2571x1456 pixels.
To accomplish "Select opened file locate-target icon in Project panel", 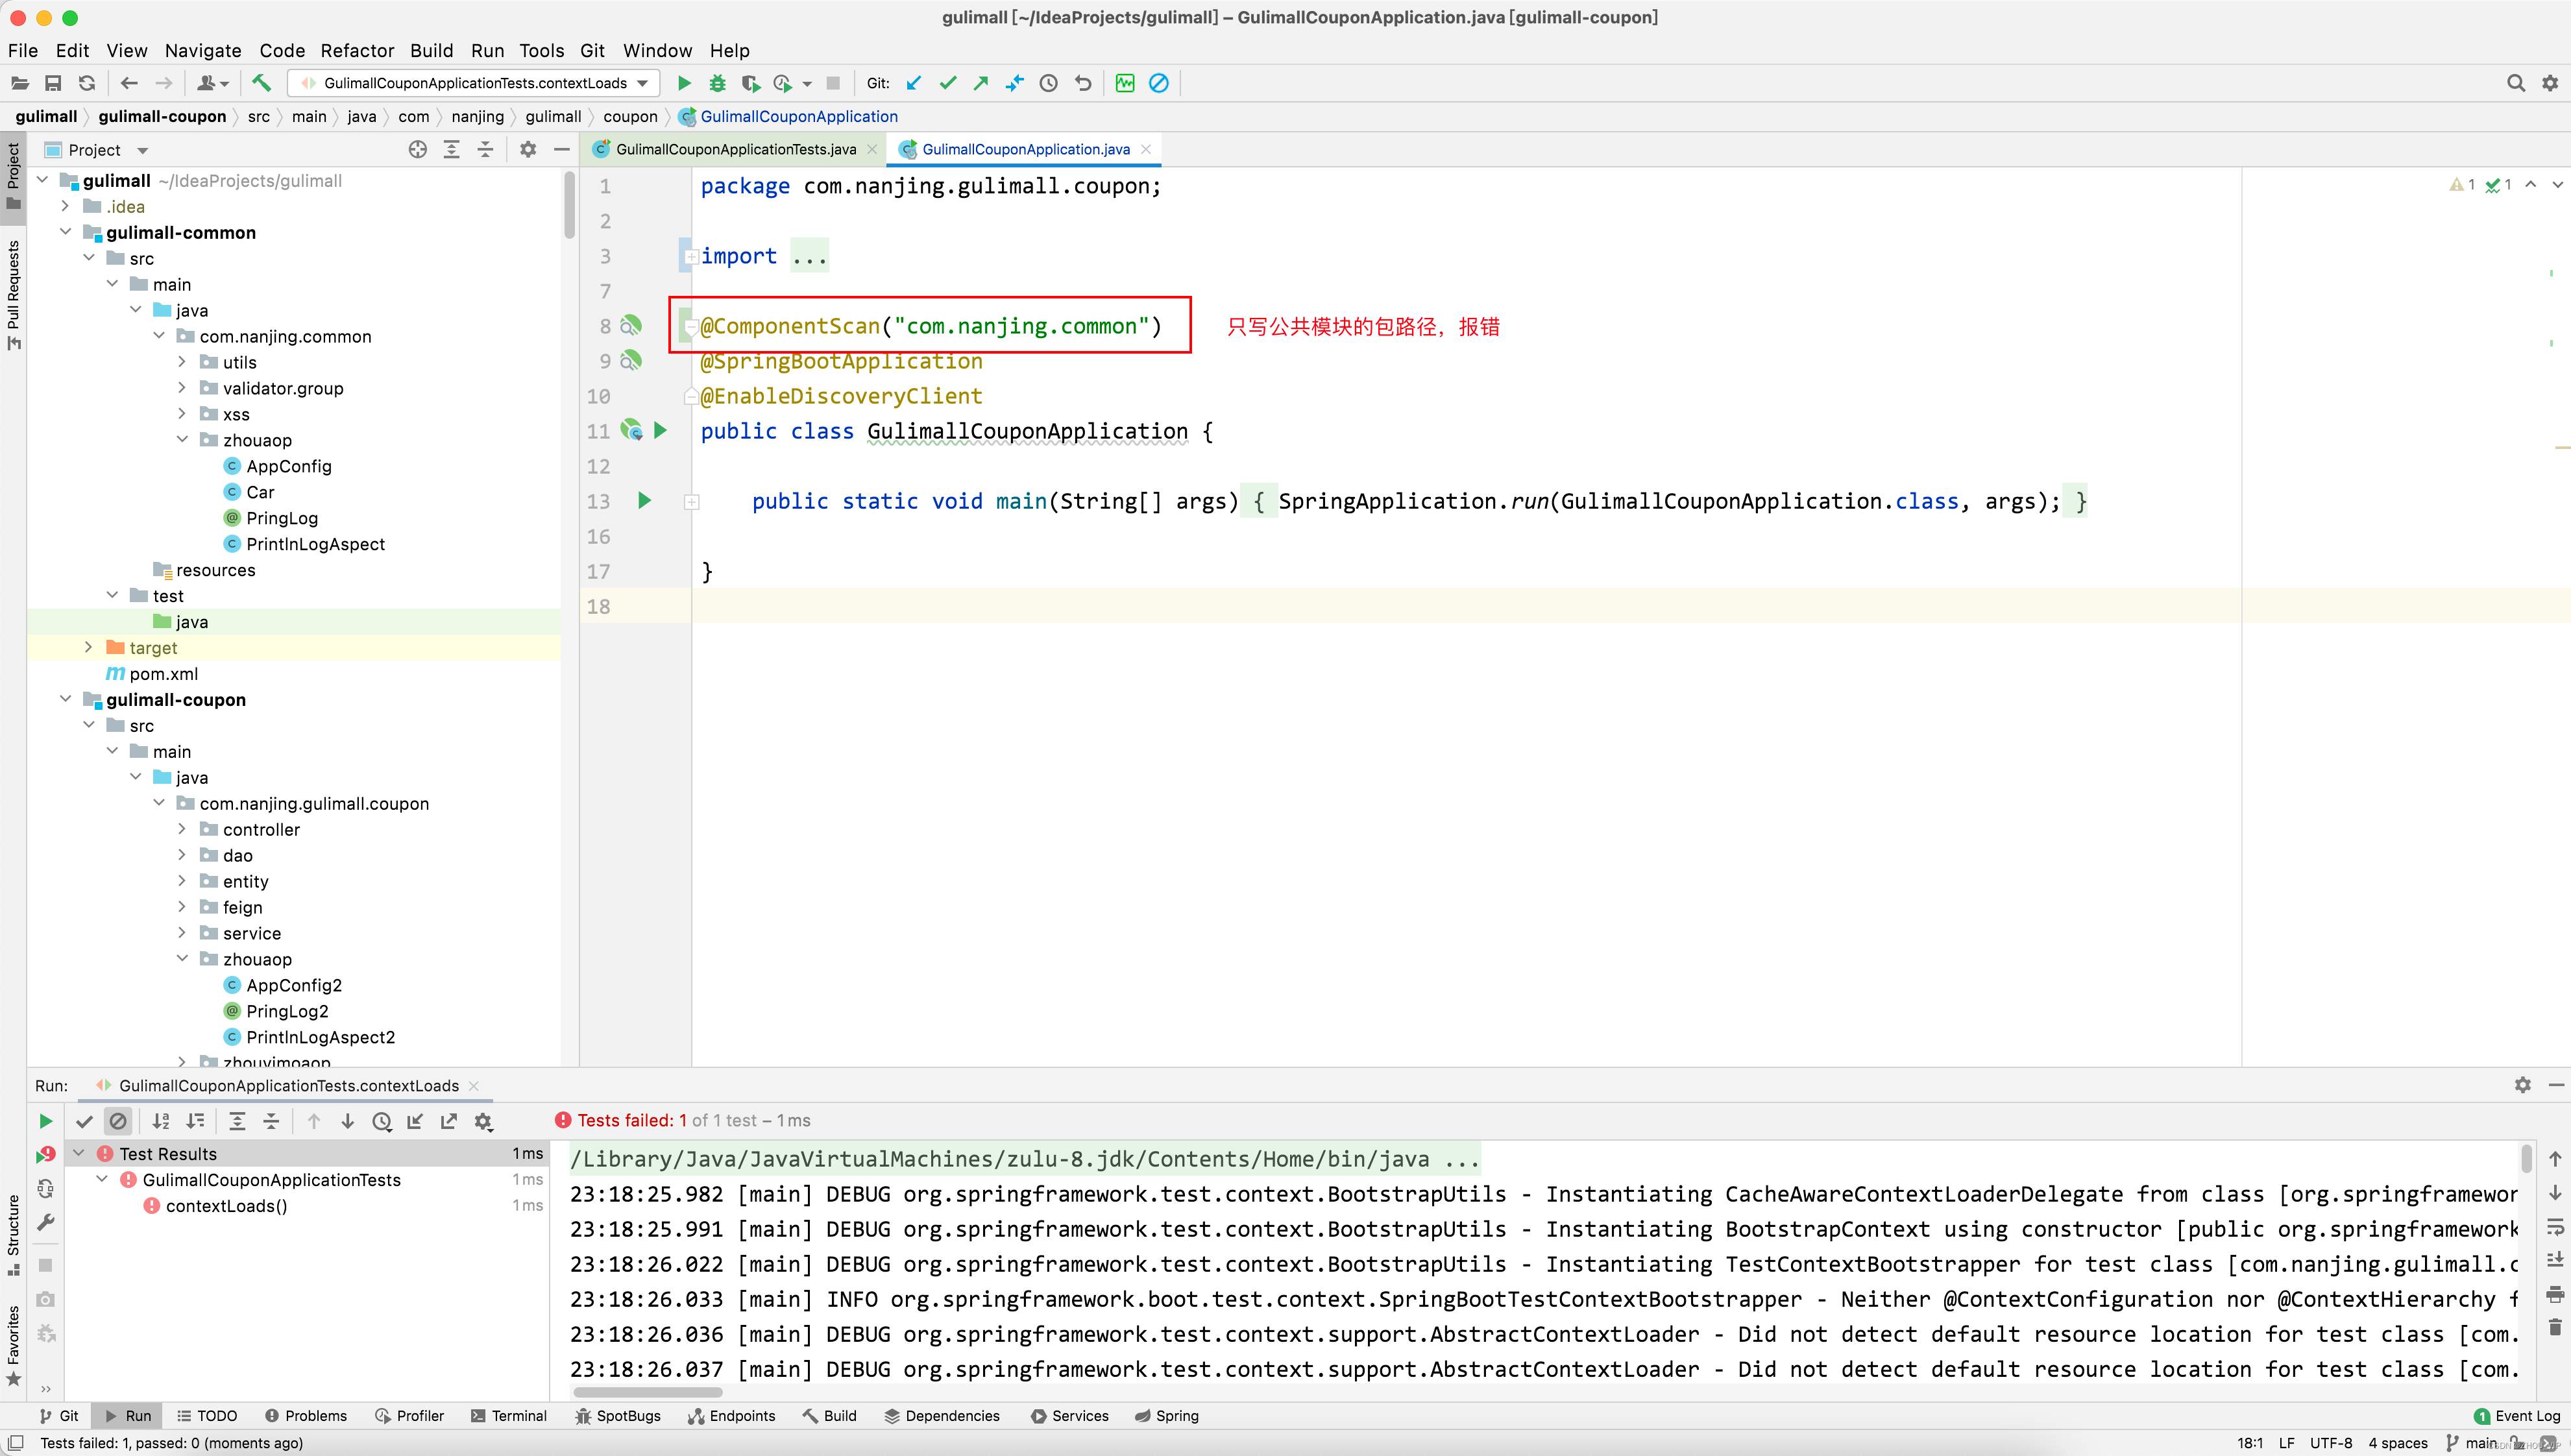I will (418, 150).
